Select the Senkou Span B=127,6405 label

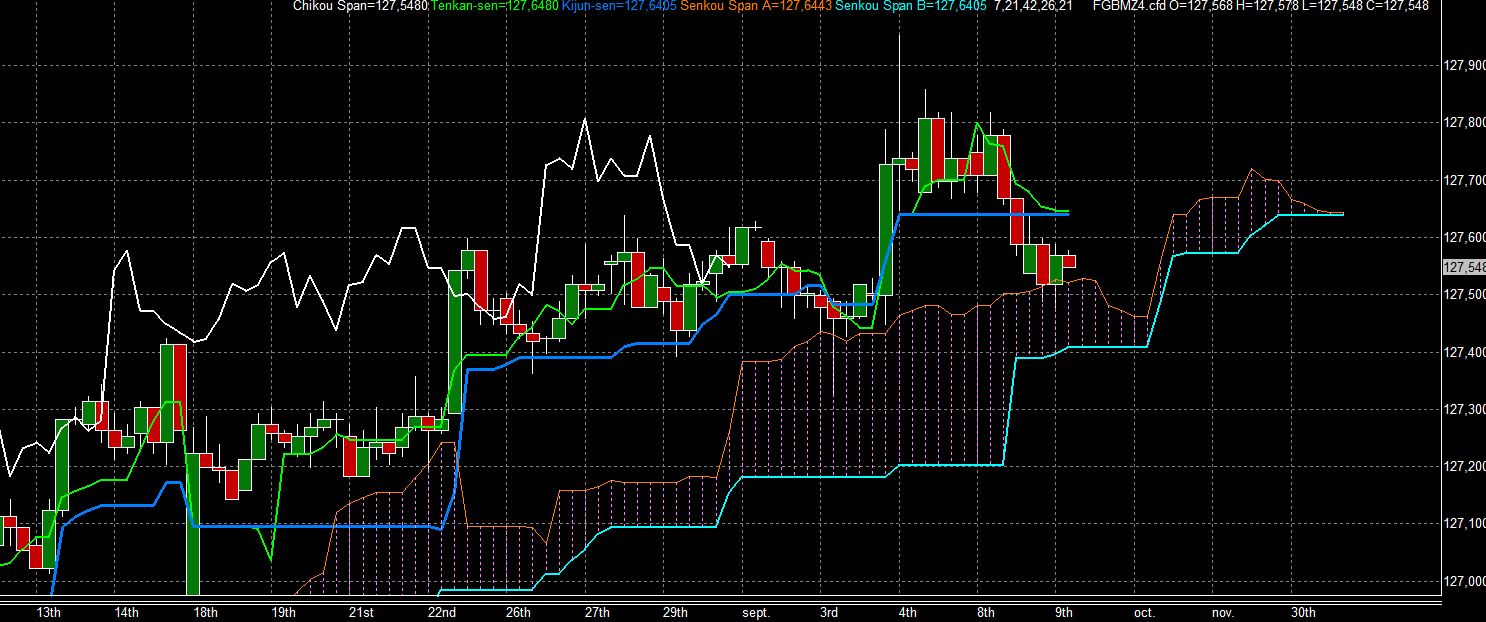pos(911,6)
